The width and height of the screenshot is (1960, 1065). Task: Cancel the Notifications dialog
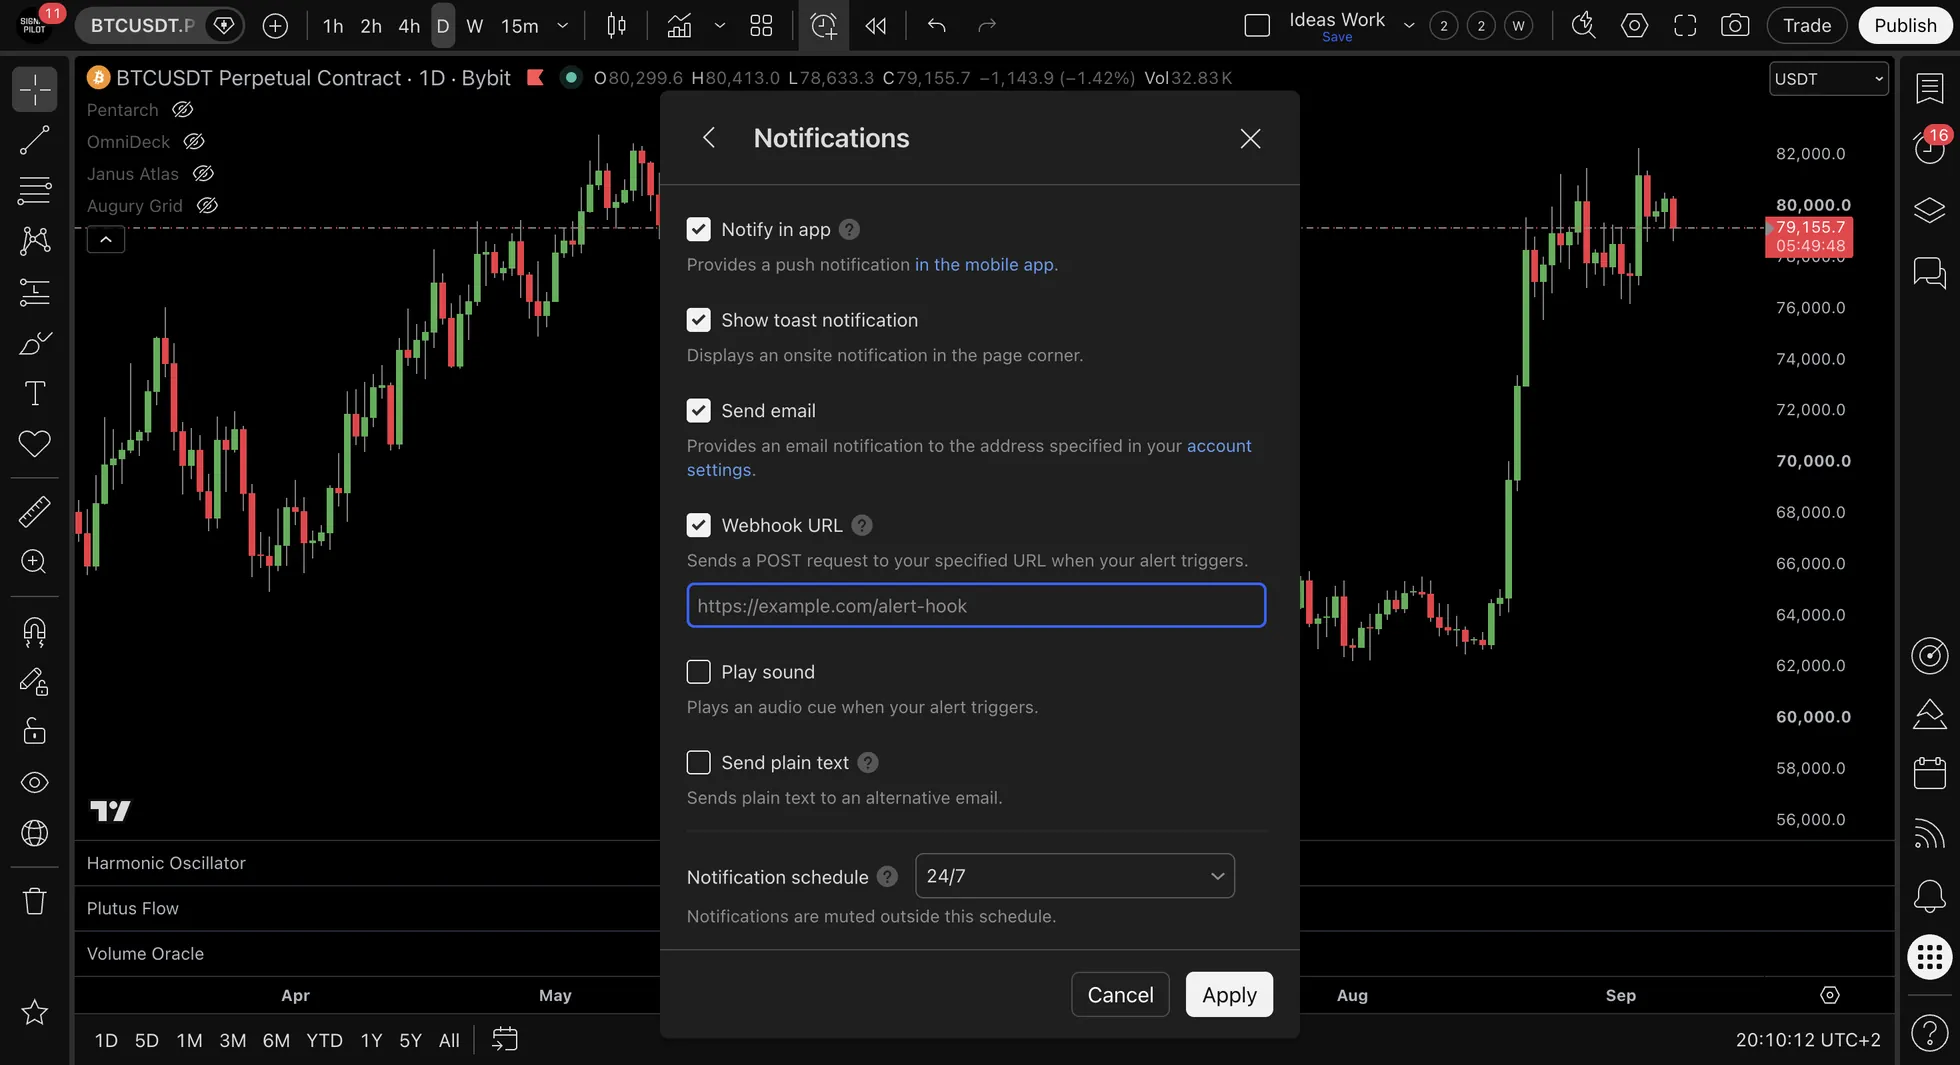click(1120, 994)
